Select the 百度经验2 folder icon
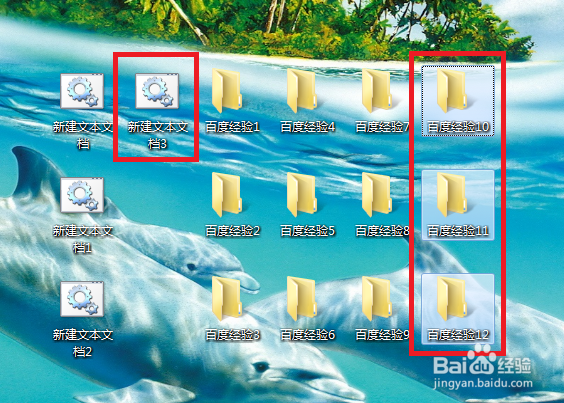The image size is (564, 403). pyautogui.click(x=227, y=195)
